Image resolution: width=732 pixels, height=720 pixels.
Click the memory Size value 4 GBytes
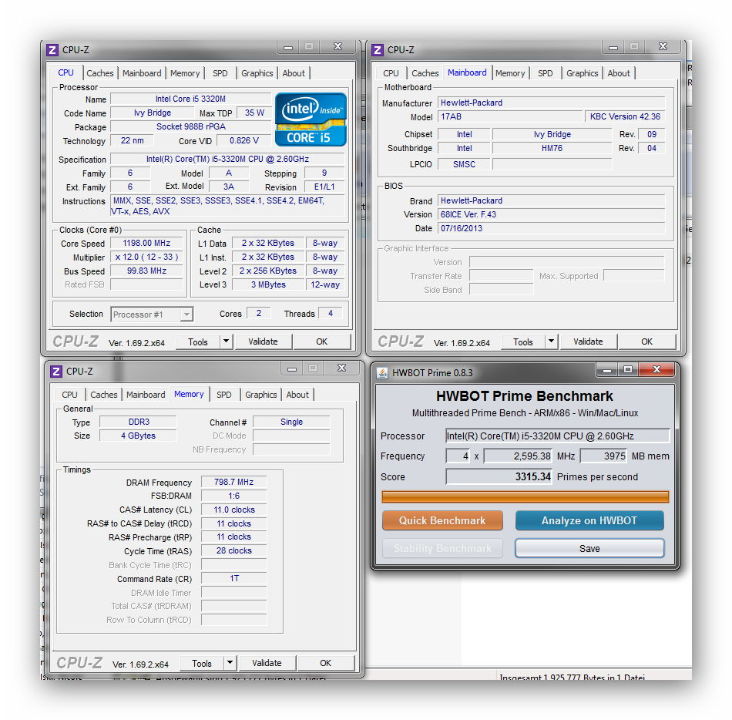(138, 436)
